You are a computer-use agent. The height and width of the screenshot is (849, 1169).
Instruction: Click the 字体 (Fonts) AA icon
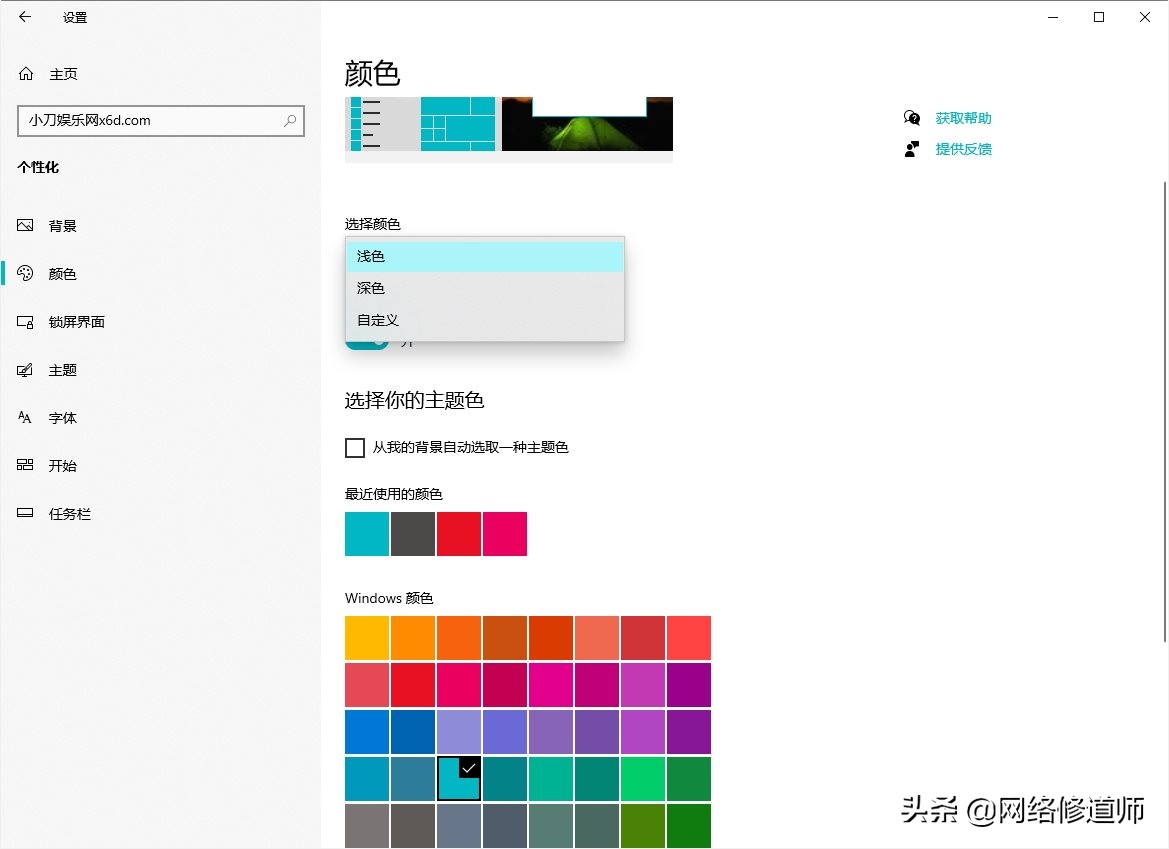coord(24,417)
